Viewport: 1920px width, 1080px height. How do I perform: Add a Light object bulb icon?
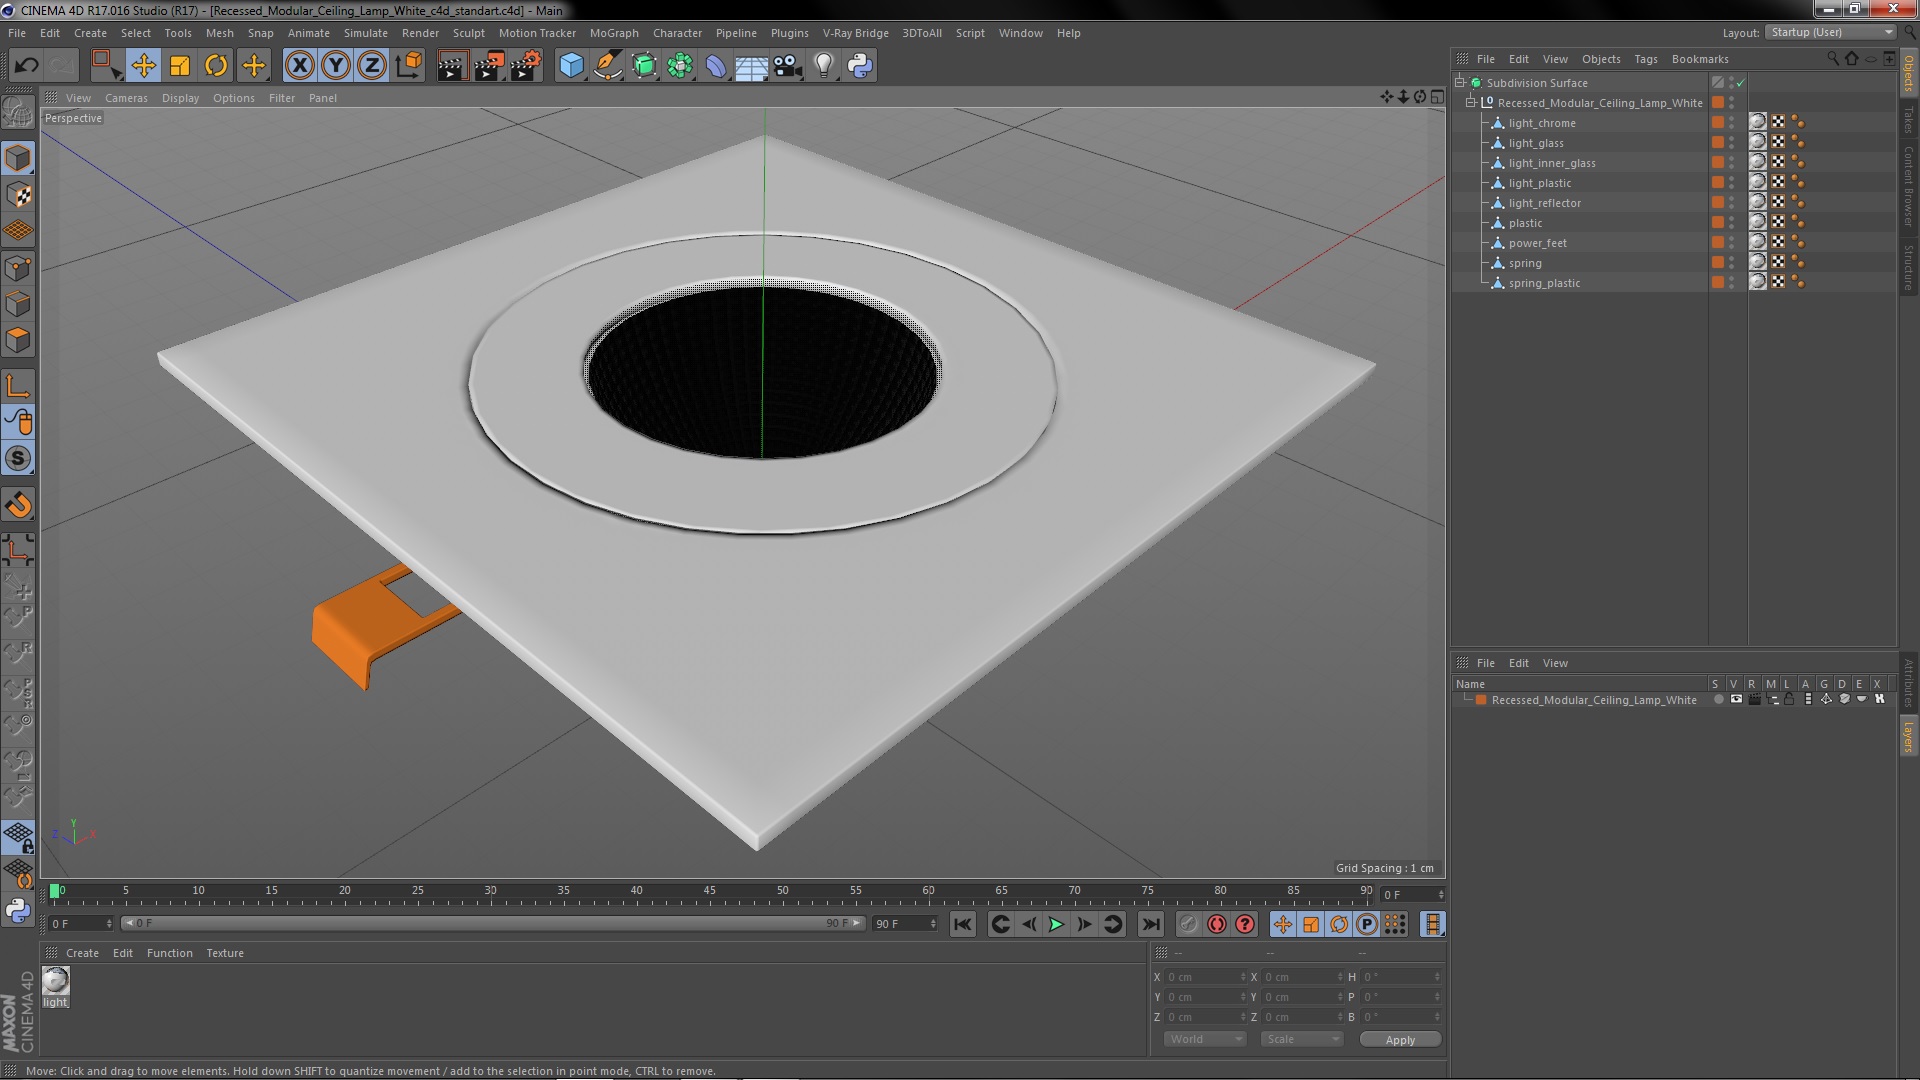point(823,66)
